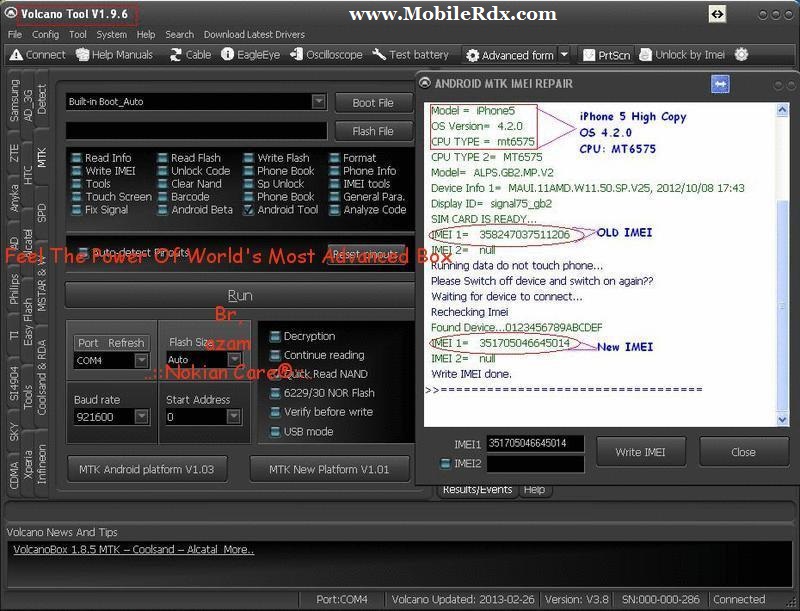Open the Config menu
Screen dimensions: 800x611
(45, 34)
